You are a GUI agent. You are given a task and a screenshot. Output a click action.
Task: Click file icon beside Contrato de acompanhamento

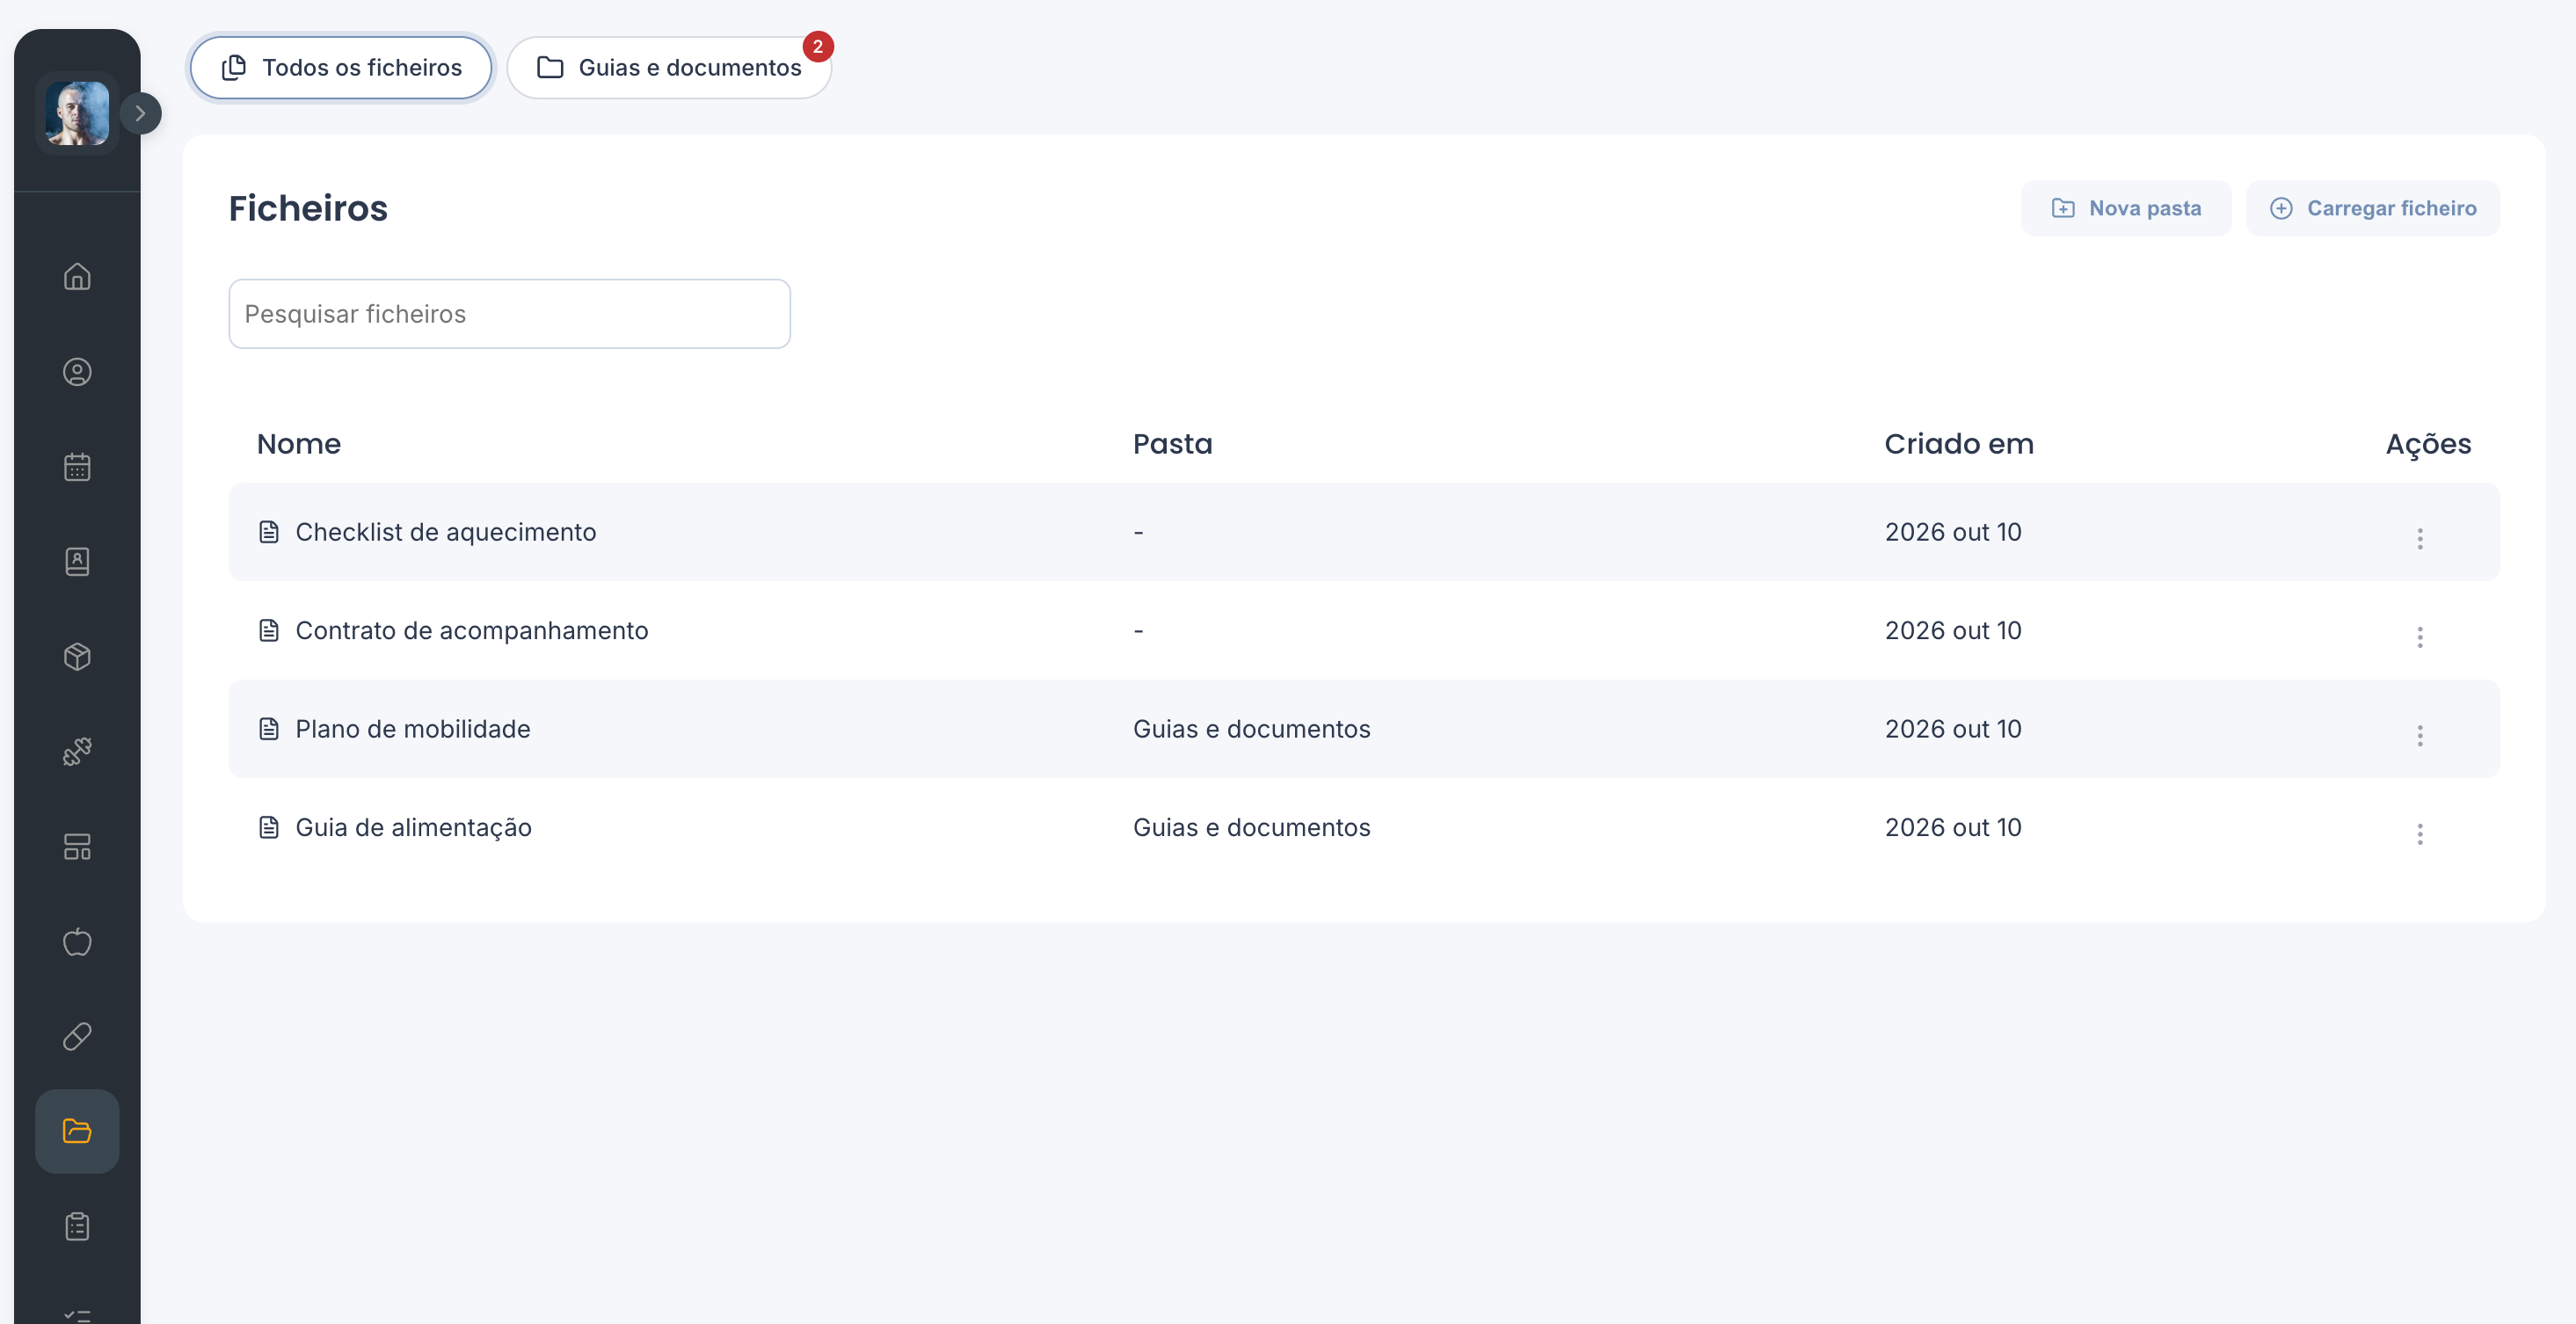point(269,630)
